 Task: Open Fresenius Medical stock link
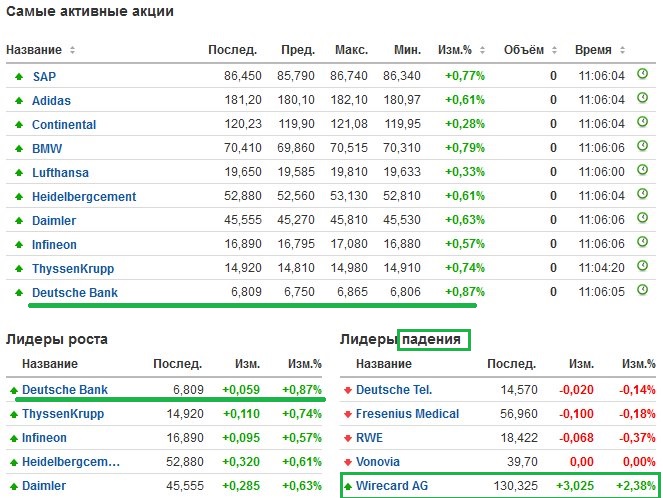pos(408,413)
